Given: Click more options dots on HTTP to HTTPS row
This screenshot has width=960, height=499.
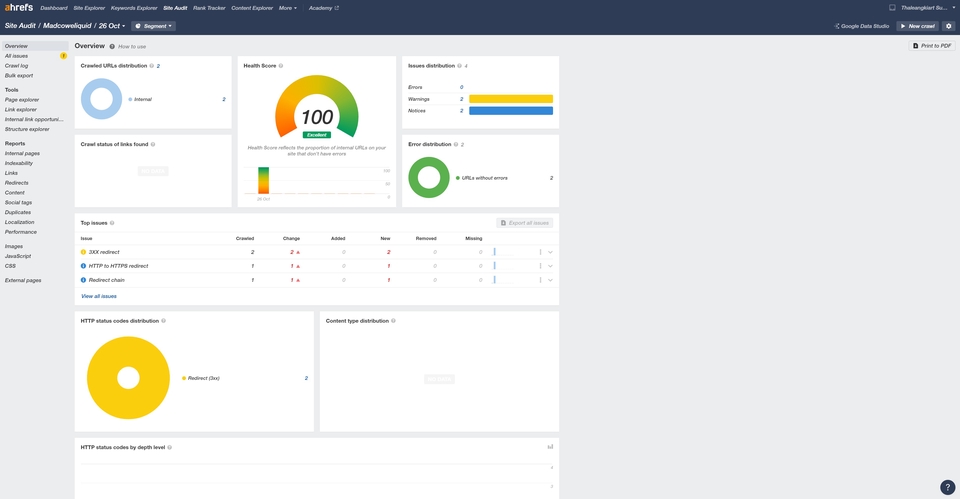Looking at the screenshot, I should click(x=540, y=266).
